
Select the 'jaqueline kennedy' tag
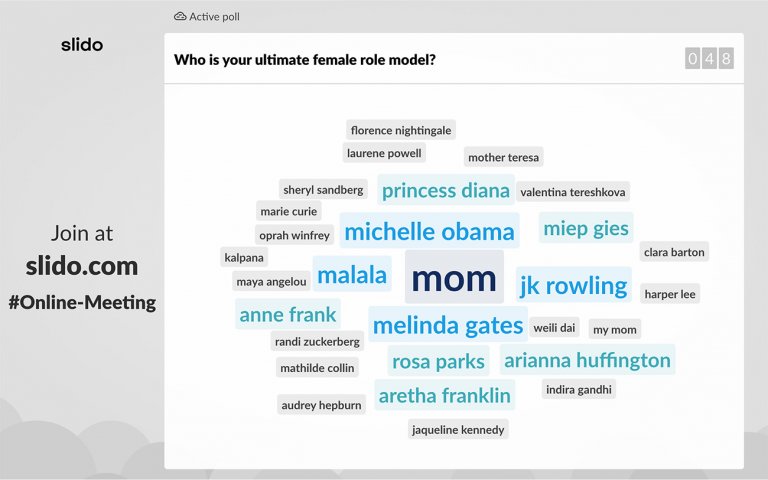click(x=459, y=430)
